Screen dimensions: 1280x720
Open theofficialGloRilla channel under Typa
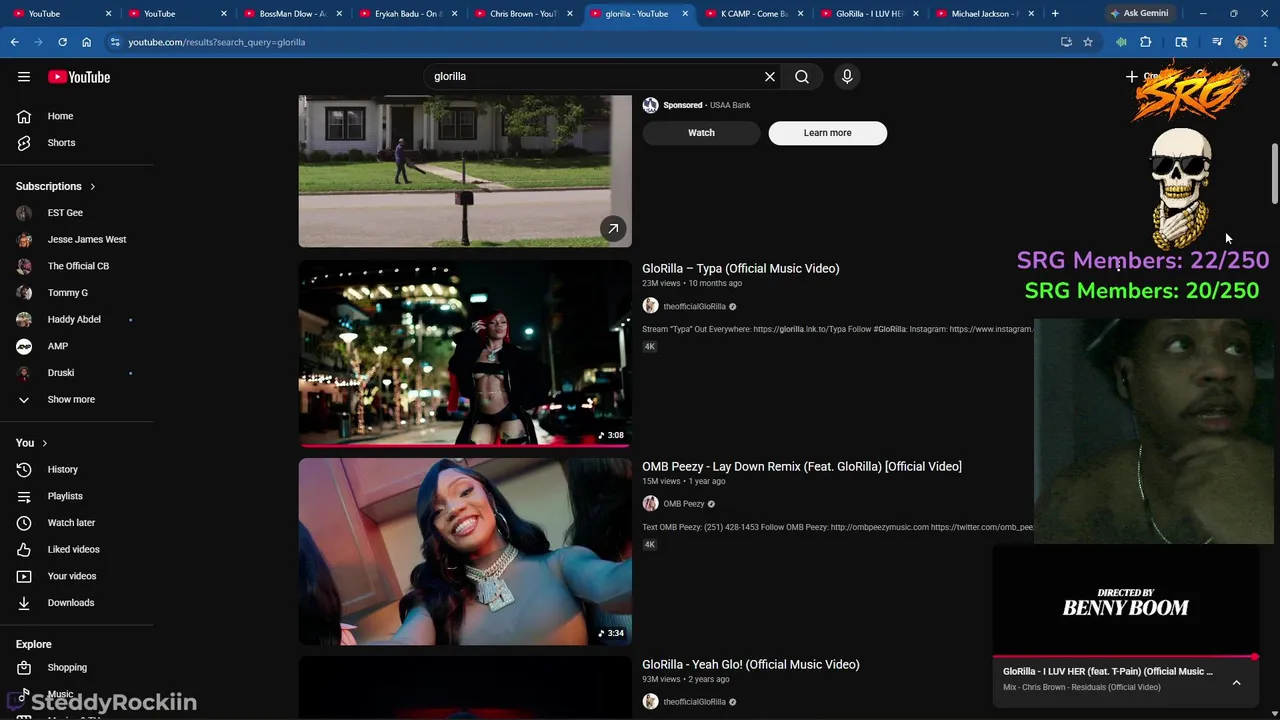tap(694, 307)
